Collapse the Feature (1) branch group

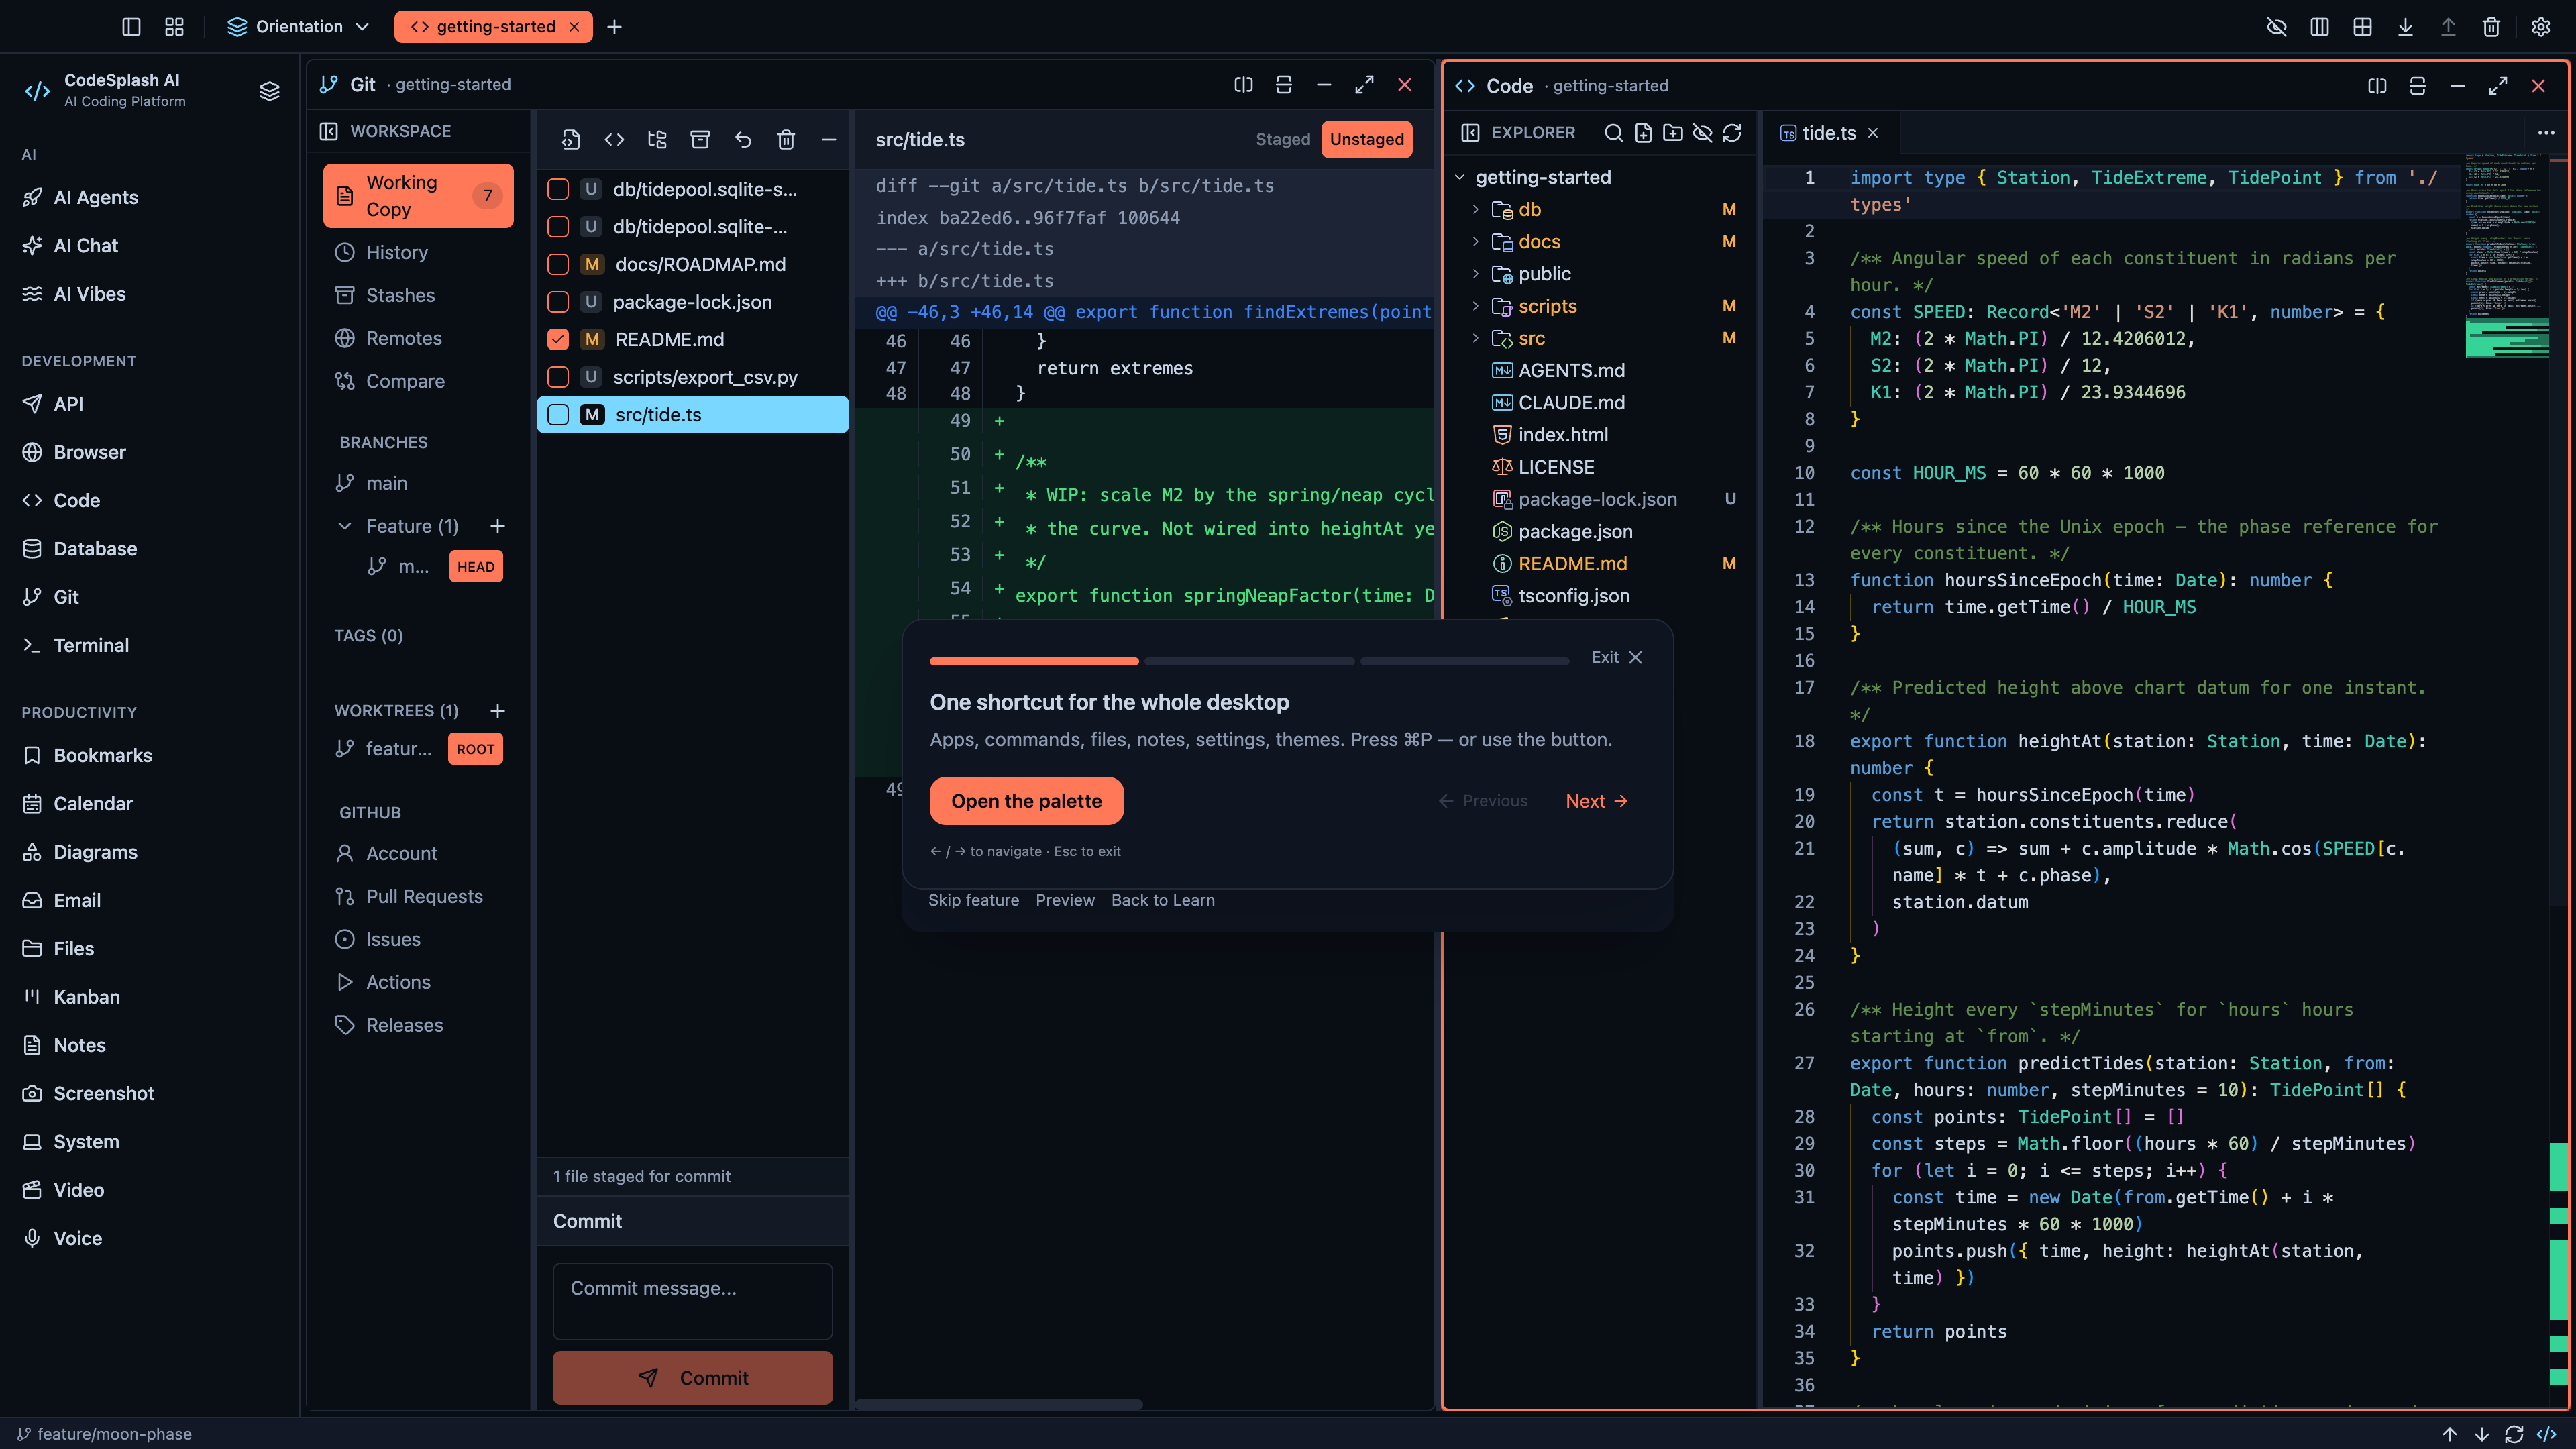pos(345,526)
